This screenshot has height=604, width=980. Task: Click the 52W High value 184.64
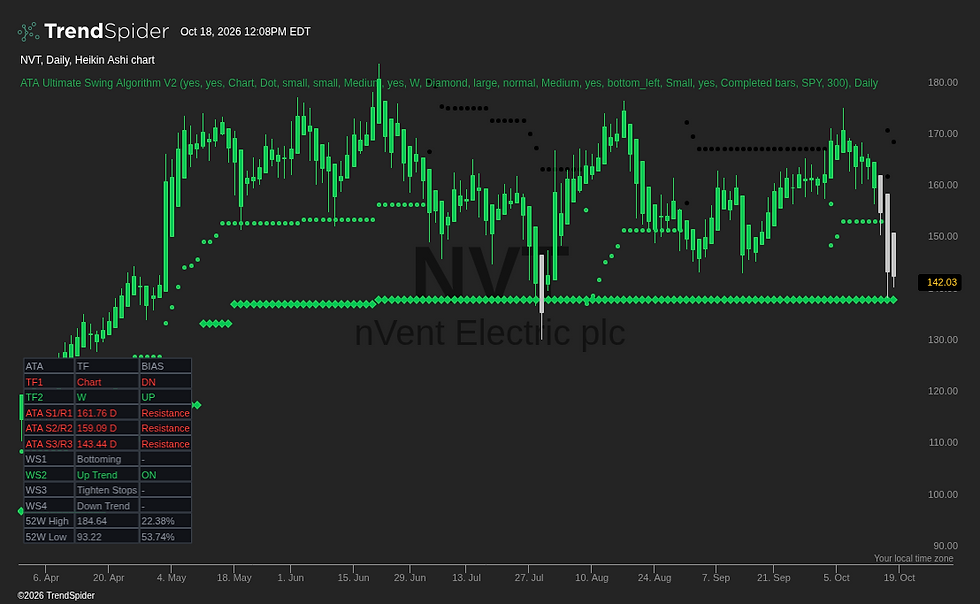(107, 521)
